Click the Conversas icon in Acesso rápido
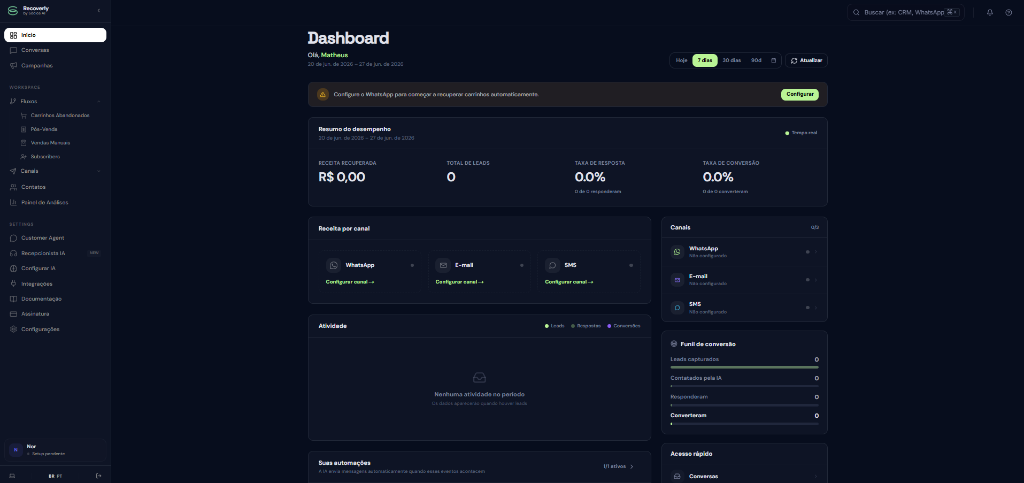 pos(677,476)
